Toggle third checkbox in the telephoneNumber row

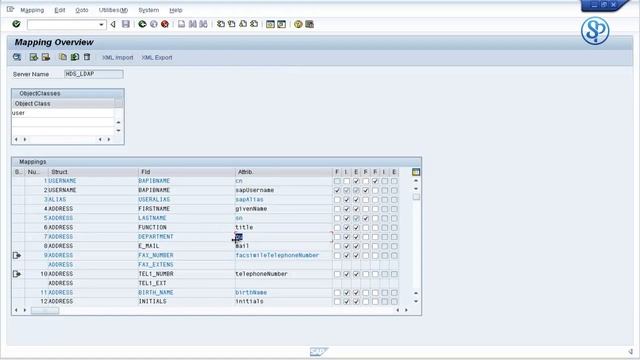[356, 274]
